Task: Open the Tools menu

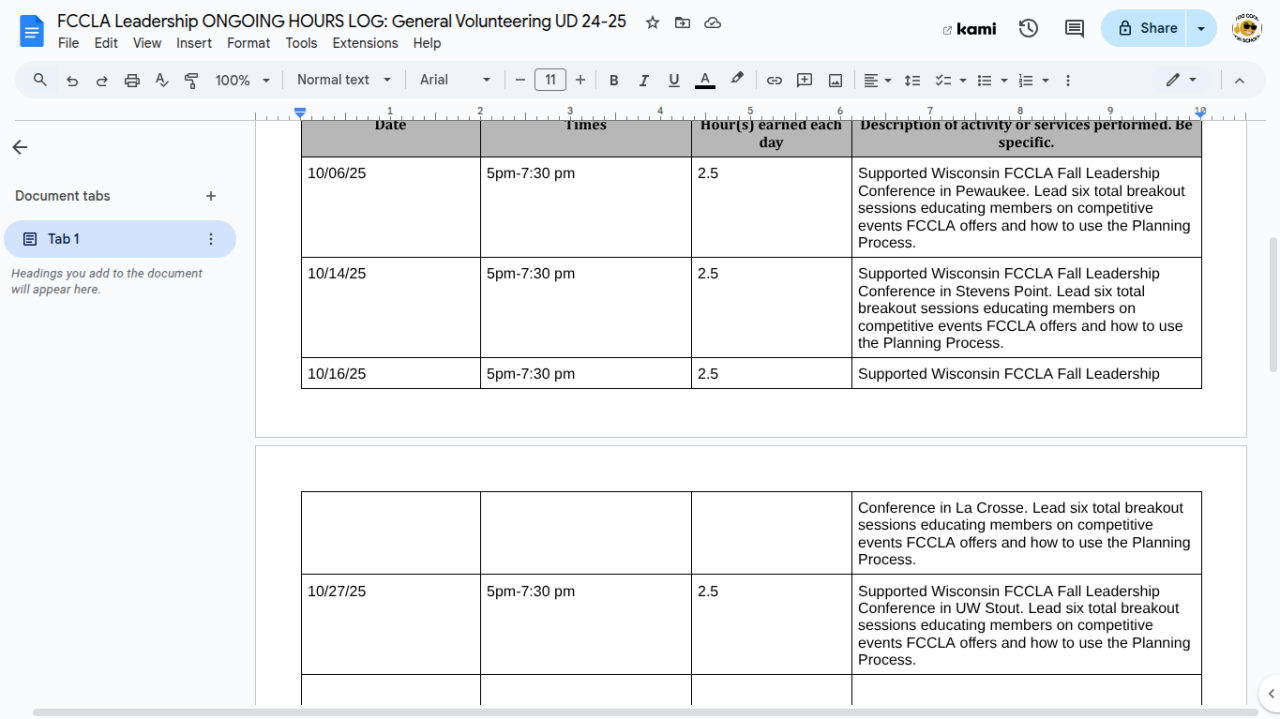Action: coord(301,43)
